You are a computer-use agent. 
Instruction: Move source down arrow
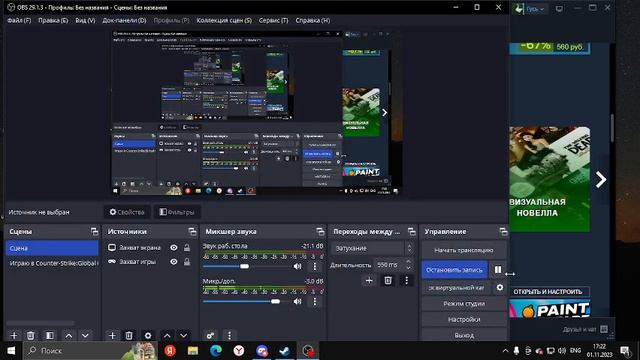click(x=184, y=336)
